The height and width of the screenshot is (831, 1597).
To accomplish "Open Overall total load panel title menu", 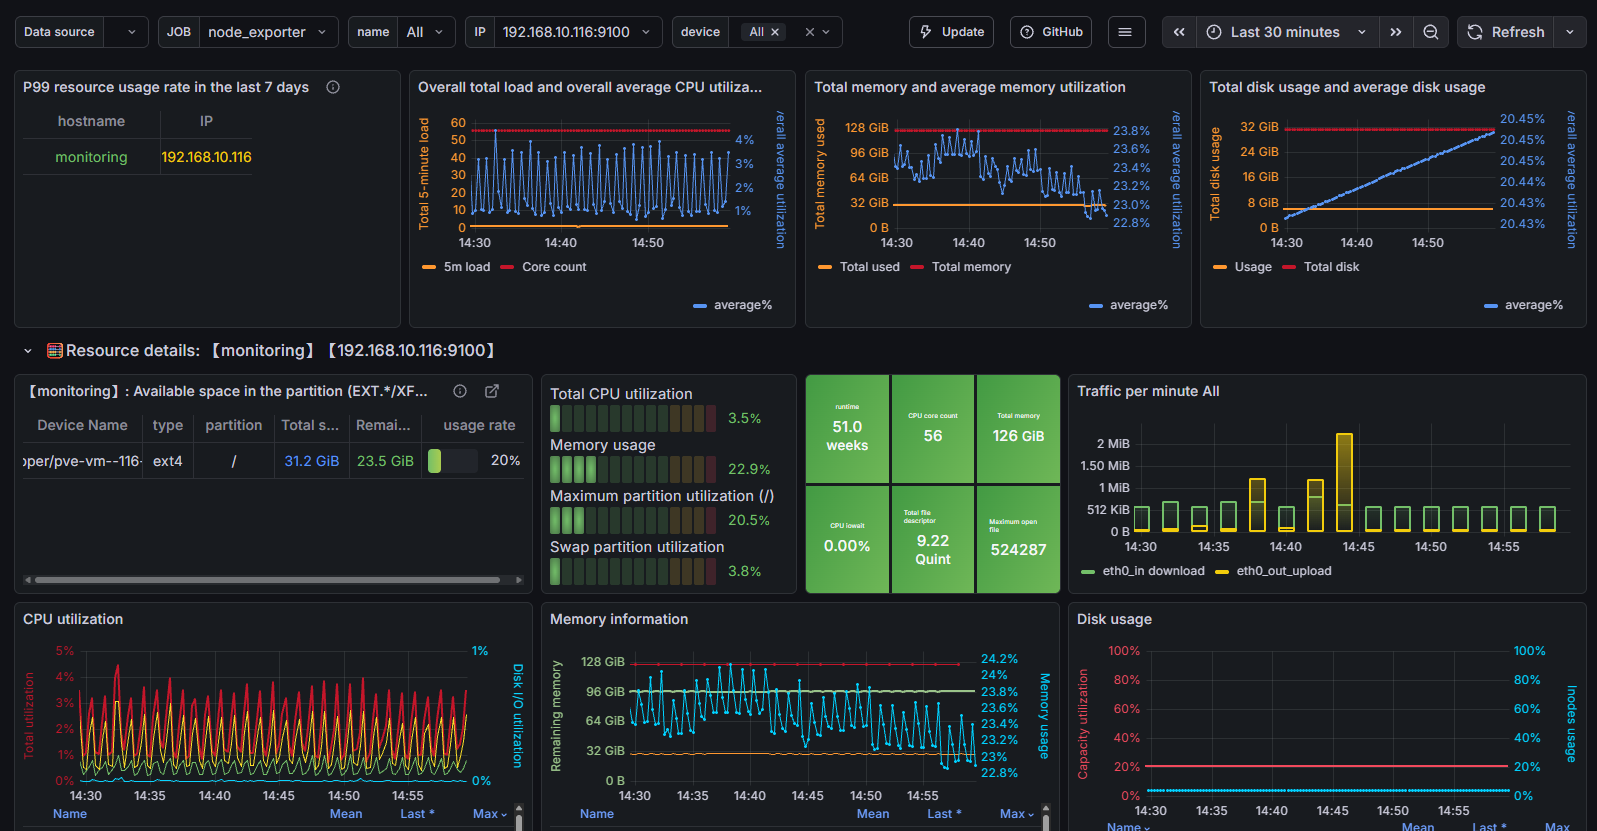I will pos(589,87).
